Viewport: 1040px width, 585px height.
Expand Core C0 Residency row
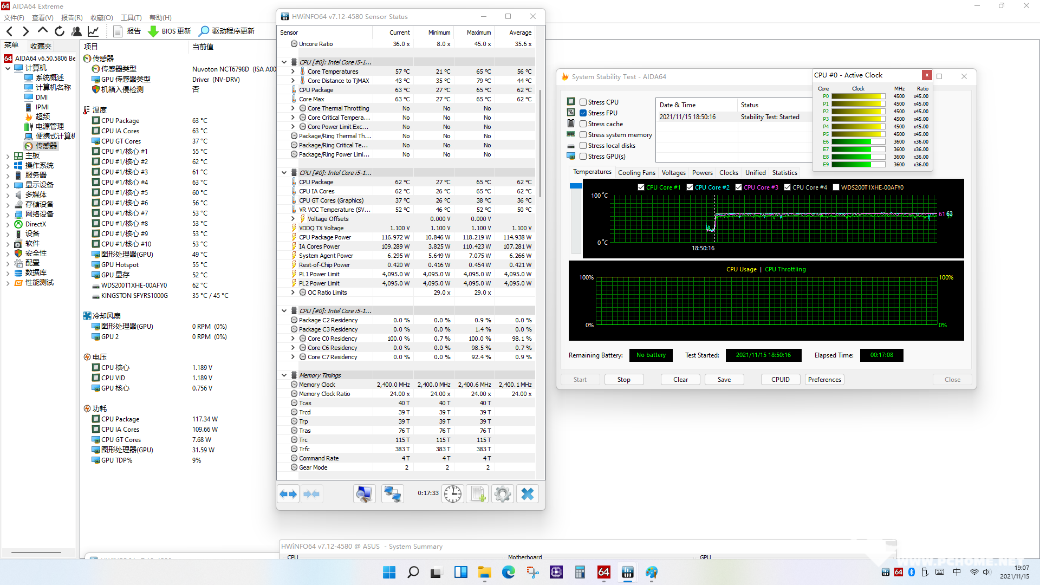293,339
